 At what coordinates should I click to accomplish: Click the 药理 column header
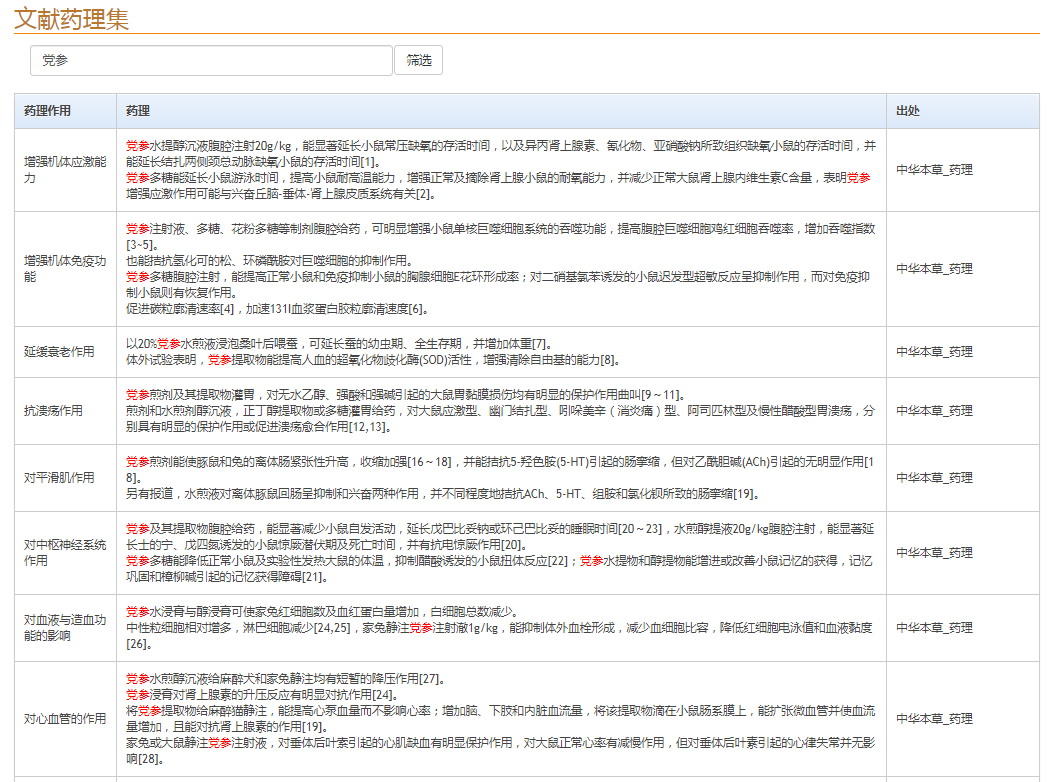pos(138,111)
